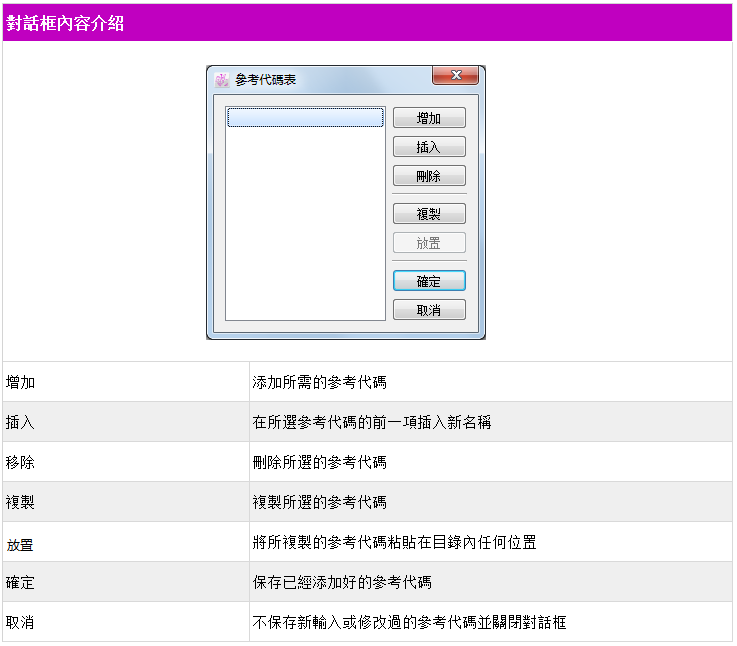The height and width of the screenshot is (646, 737).
Task: Click the 放置 label cell in the table
Action: [x=20, y=543]
